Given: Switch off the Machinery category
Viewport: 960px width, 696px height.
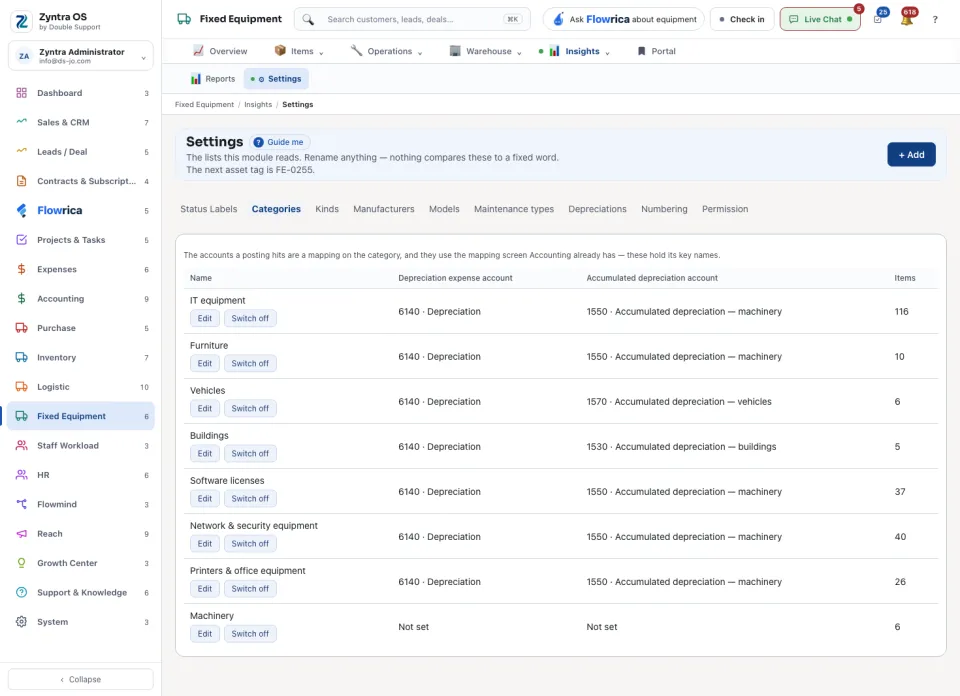Looking at the screenshot, I should point(250,634).
